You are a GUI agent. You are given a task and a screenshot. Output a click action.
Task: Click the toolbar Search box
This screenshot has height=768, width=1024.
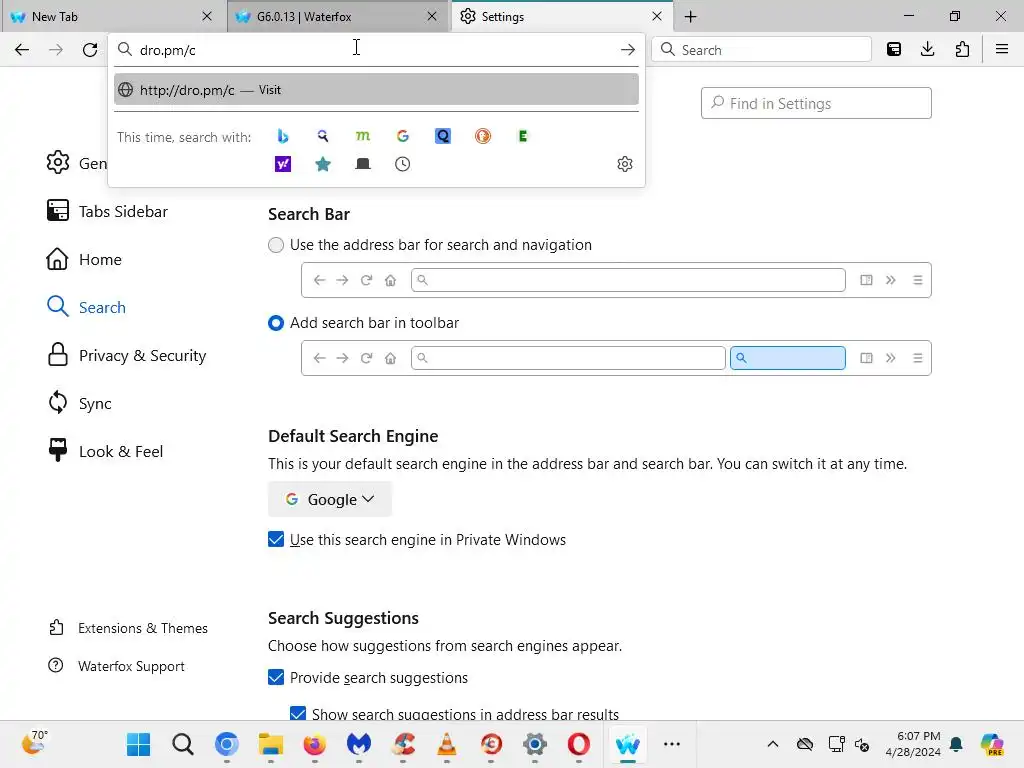[761, 50]
